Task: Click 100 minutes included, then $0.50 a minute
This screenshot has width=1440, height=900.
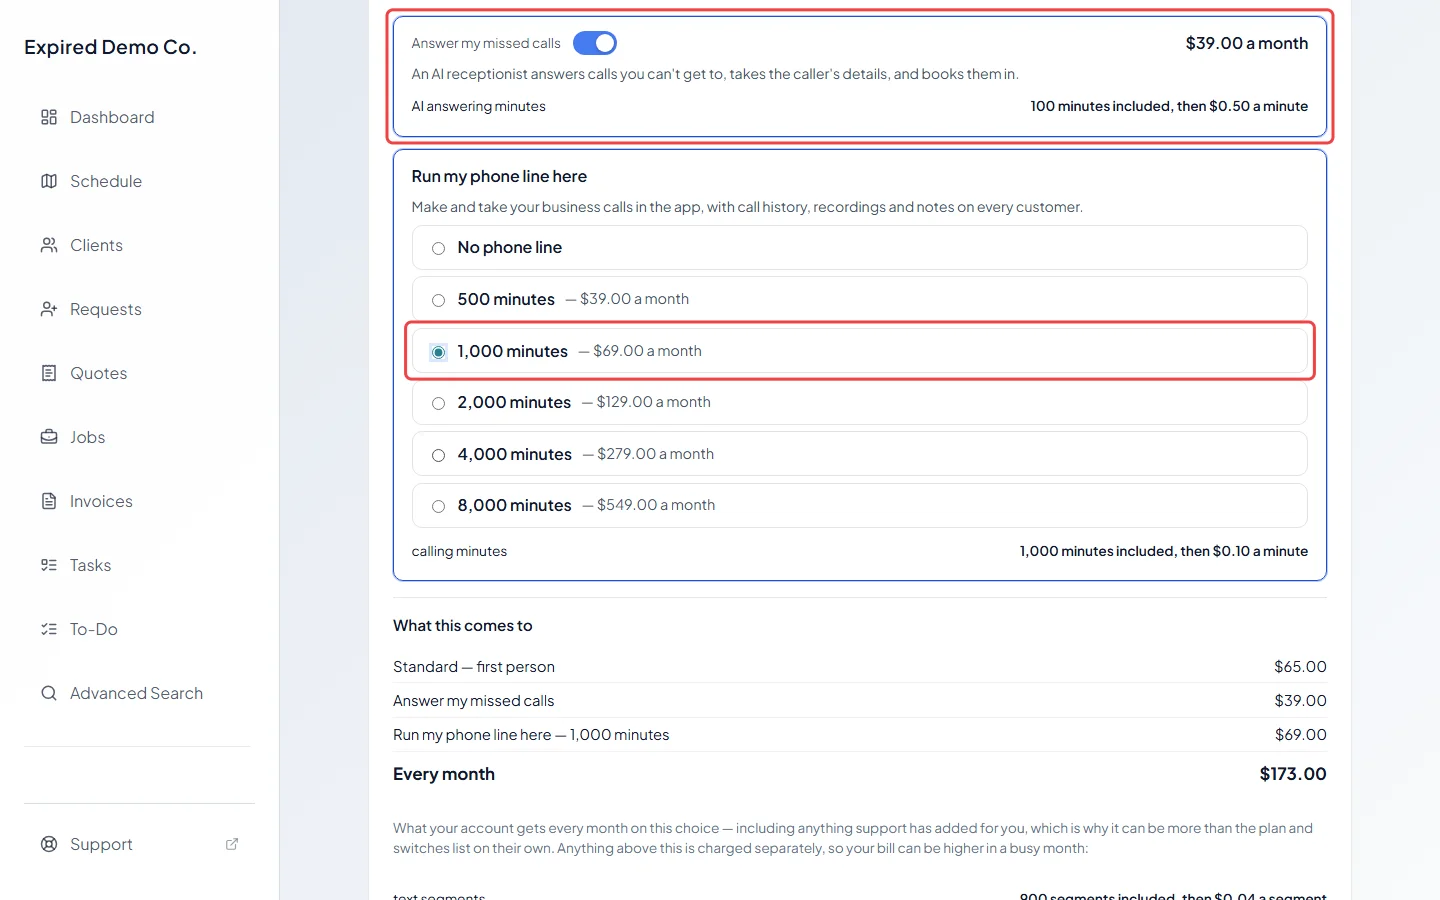Action: click(1169, 106)
